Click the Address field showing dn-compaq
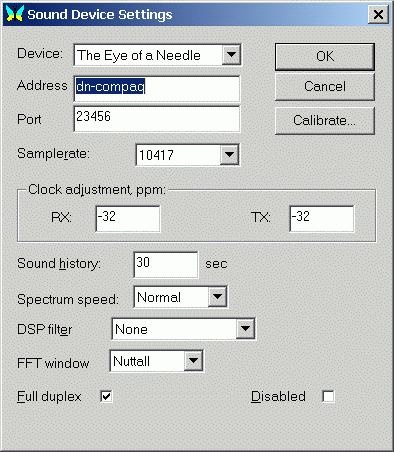Screen dimensions: 394x452 point(157,88)
